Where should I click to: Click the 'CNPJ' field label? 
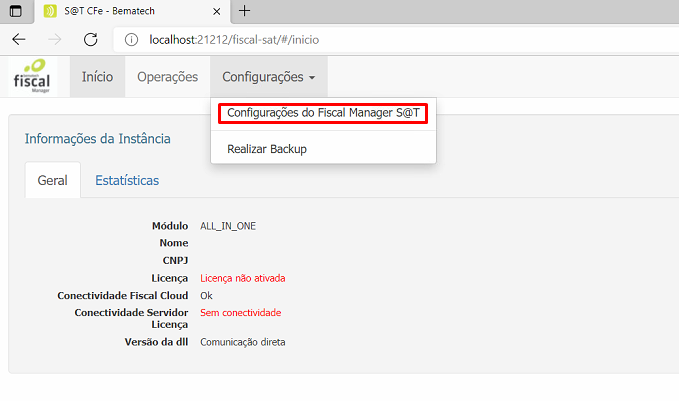pyautogui.click(x=175, y=260)
